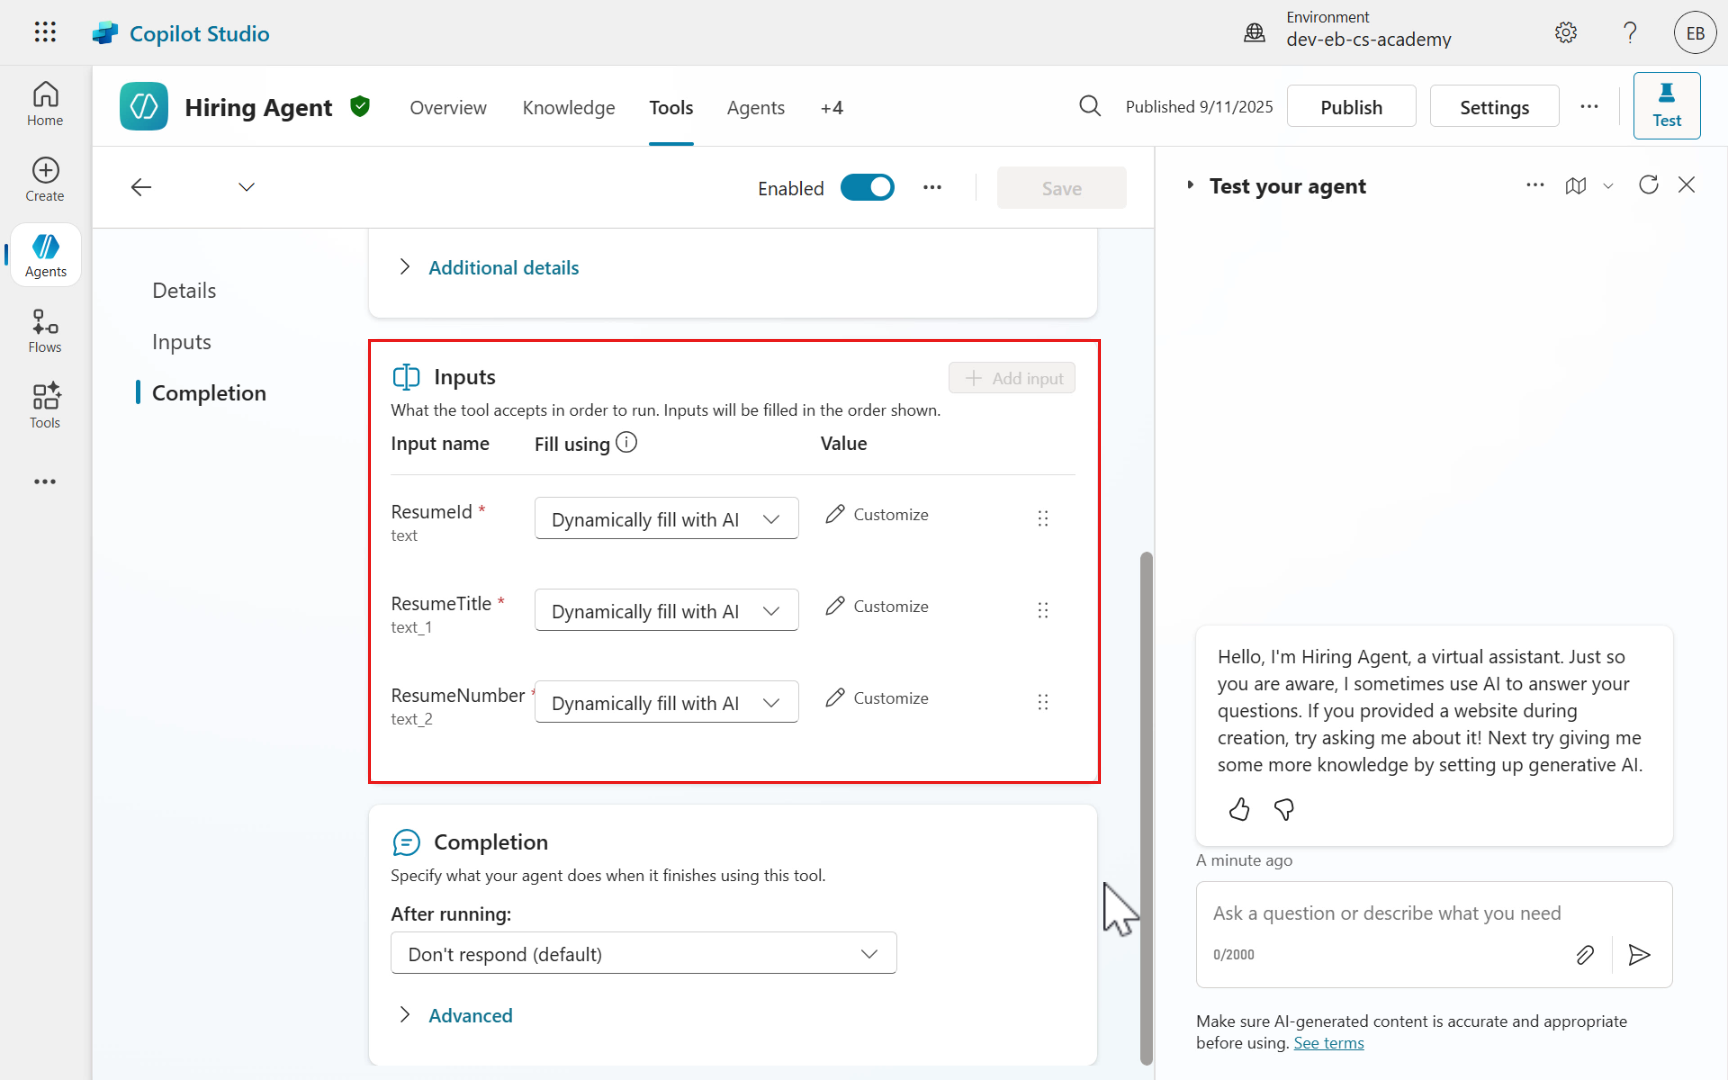Click the thumbs up feedback icon
This screenshot has width=1728, height=1080.
click(x=1239, y=809)
